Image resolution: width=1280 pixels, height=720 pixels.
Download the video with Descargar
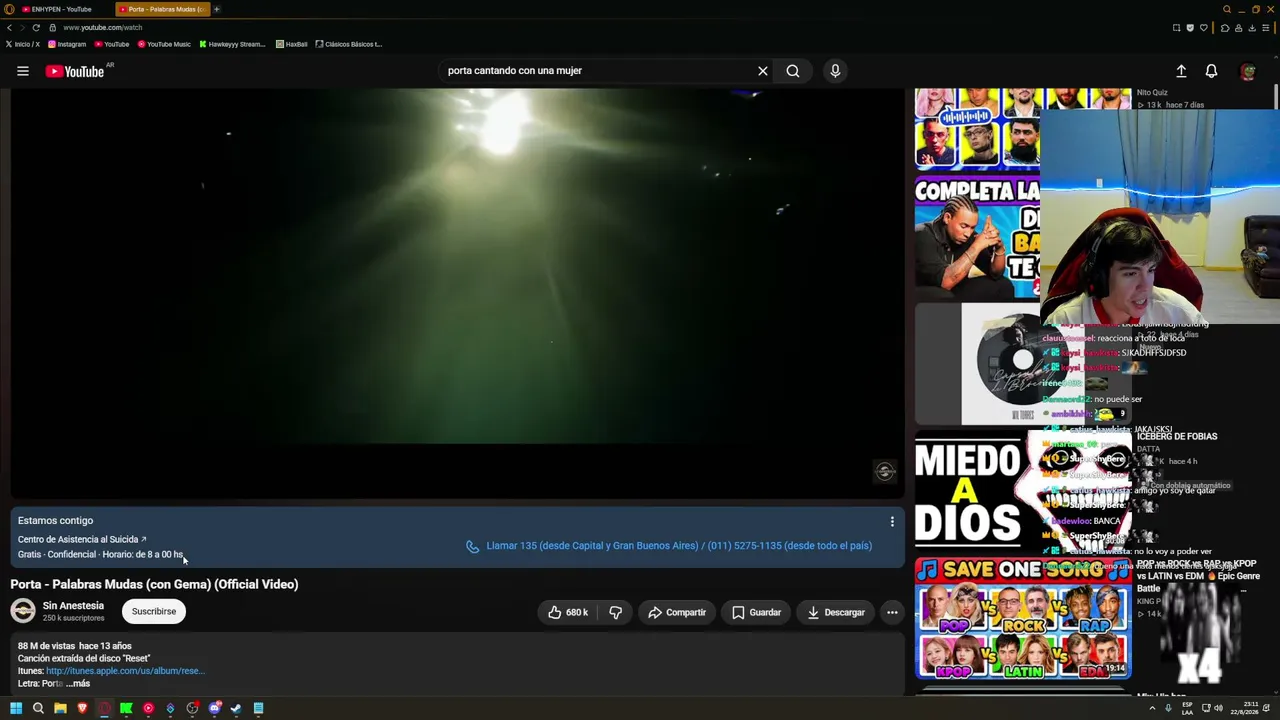[x=836, y=612]
